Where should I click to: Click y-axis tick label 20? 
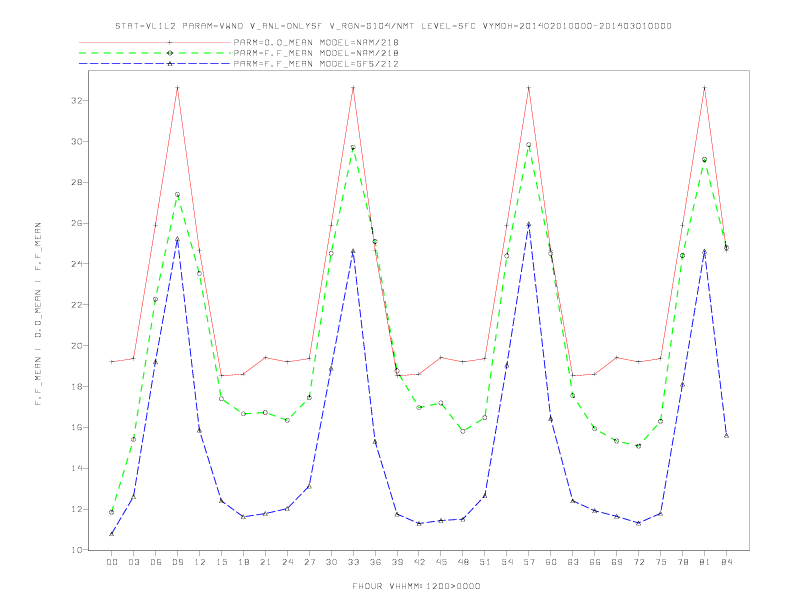click(77, 346)
